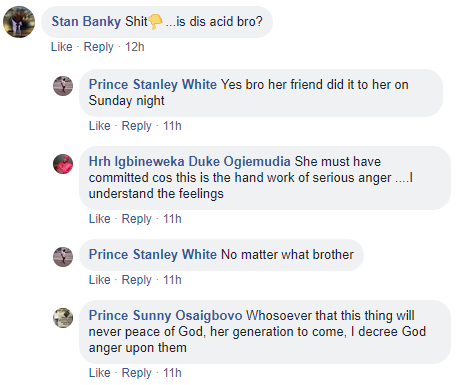Like 'No matter what brother' comment
The image size is (476, 385).
[99, 280]
